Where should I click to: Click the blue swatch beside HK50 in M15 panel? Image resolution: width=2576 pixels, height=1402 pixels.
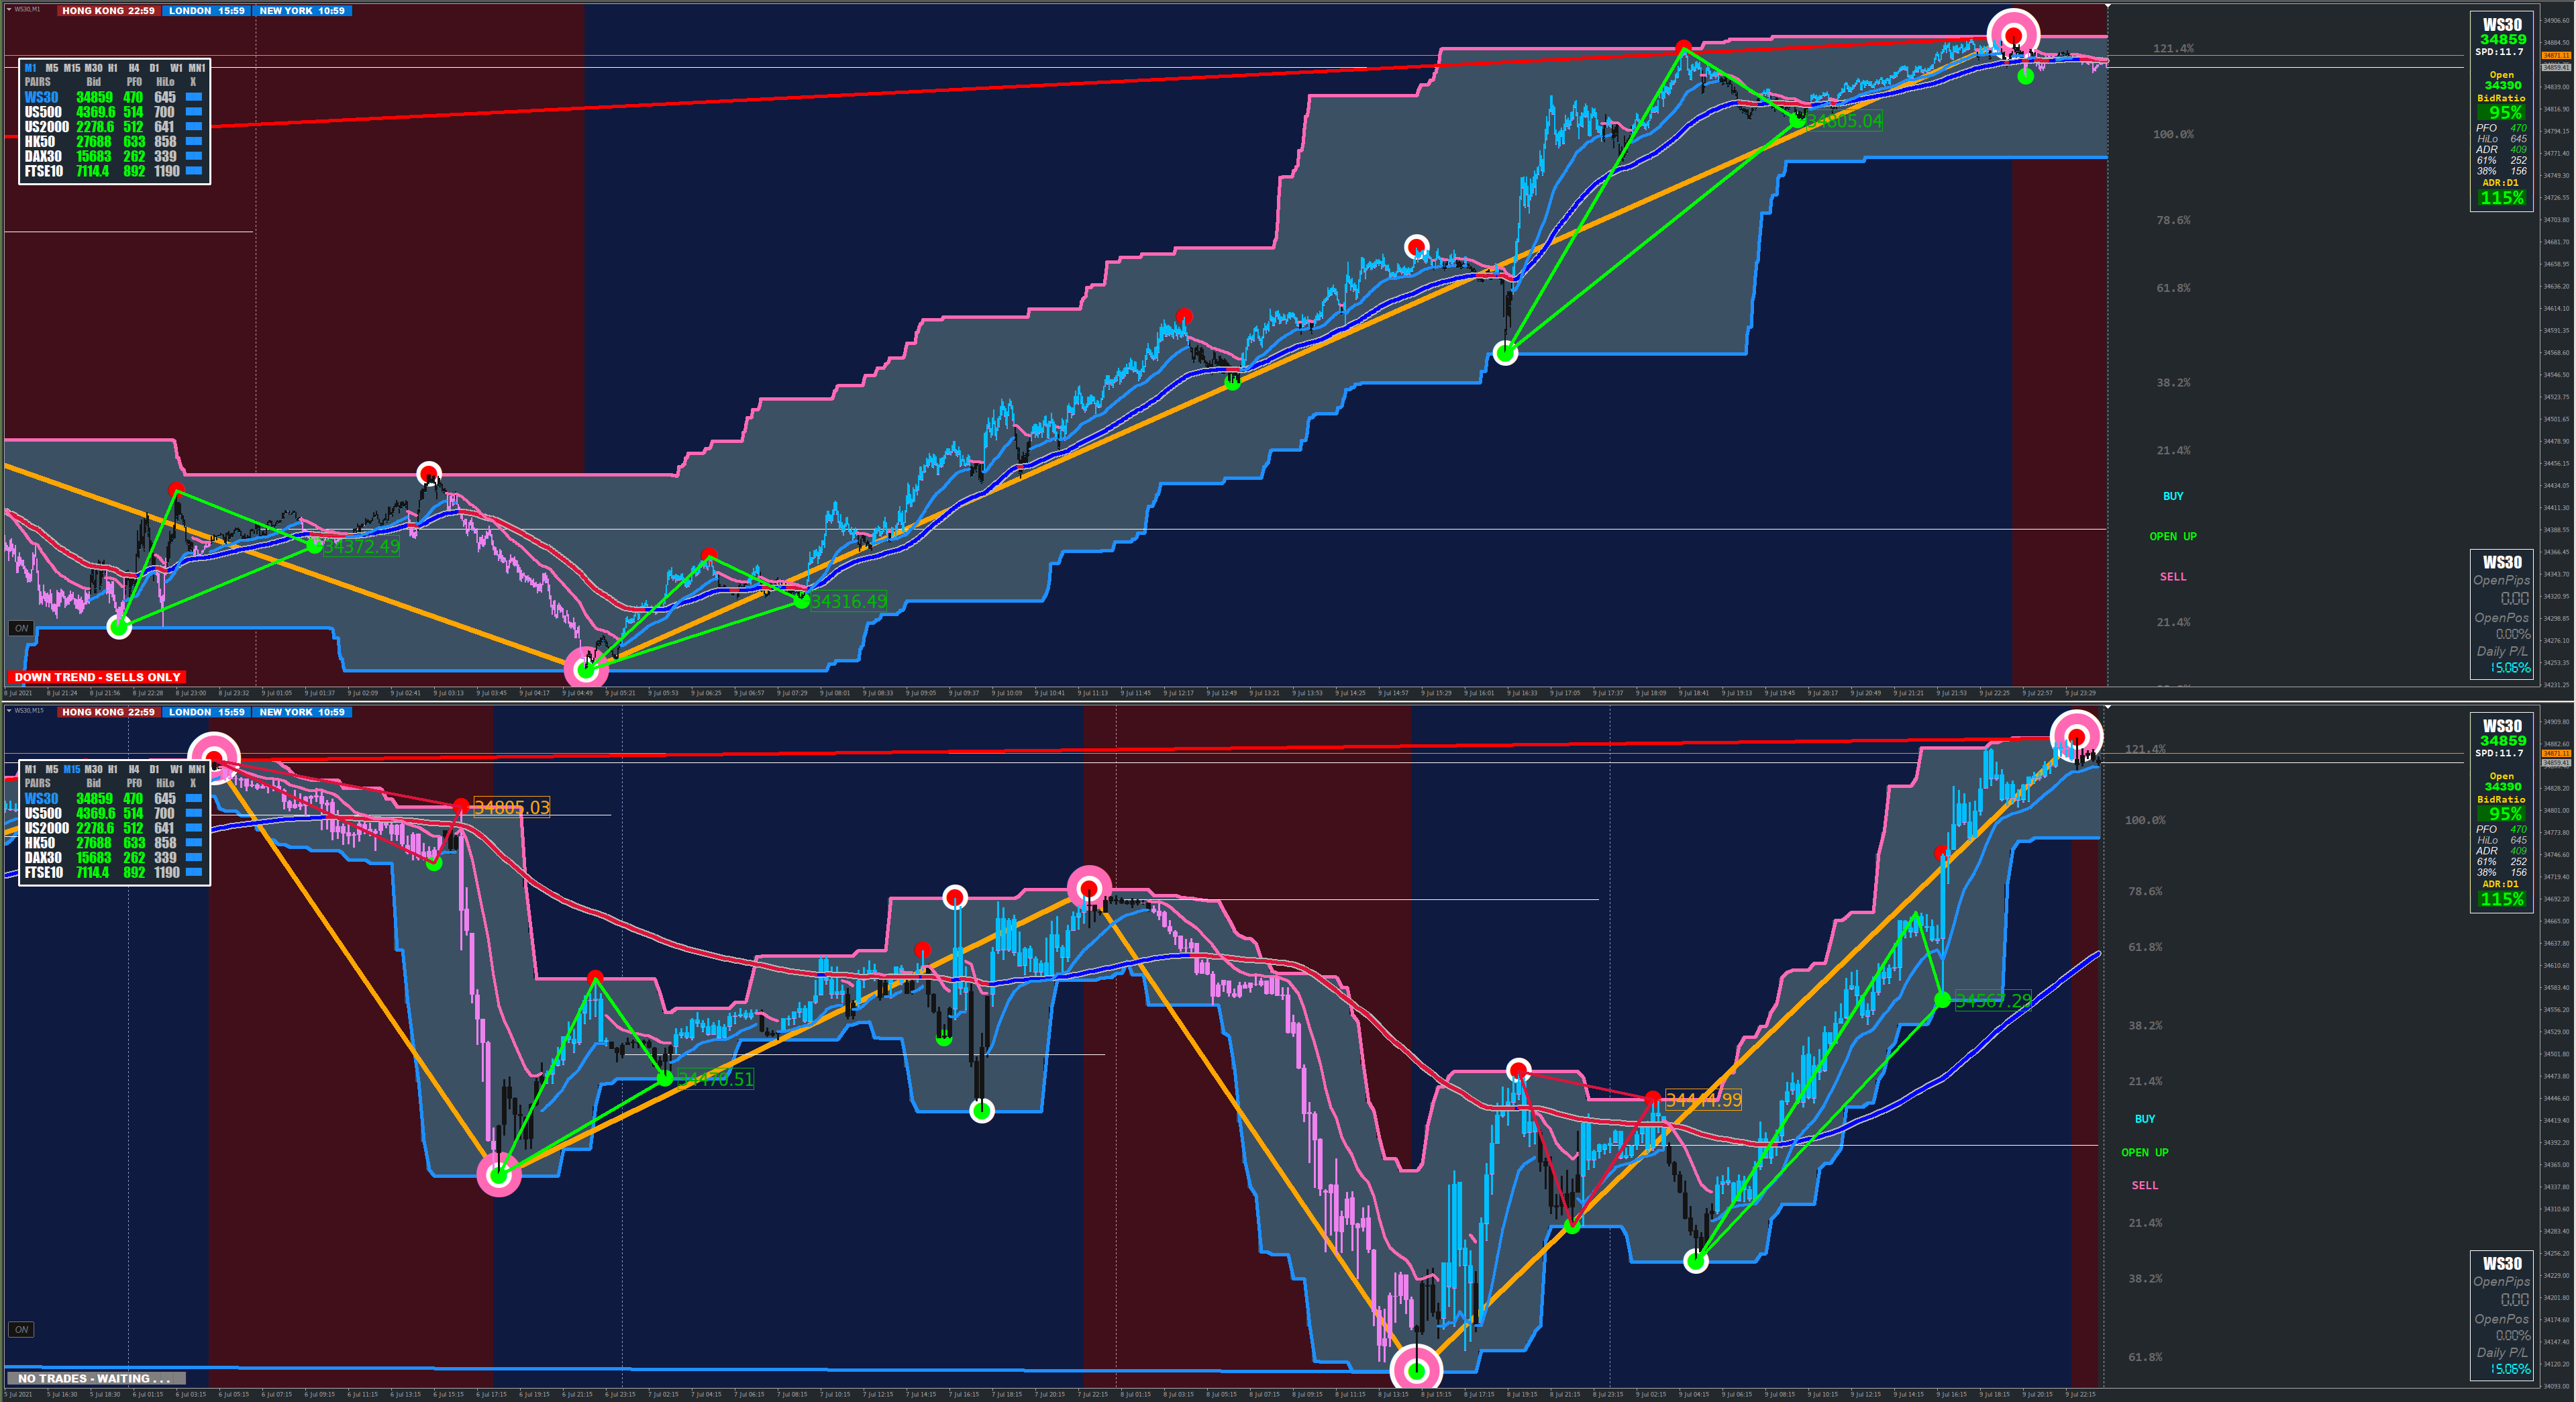194,842
